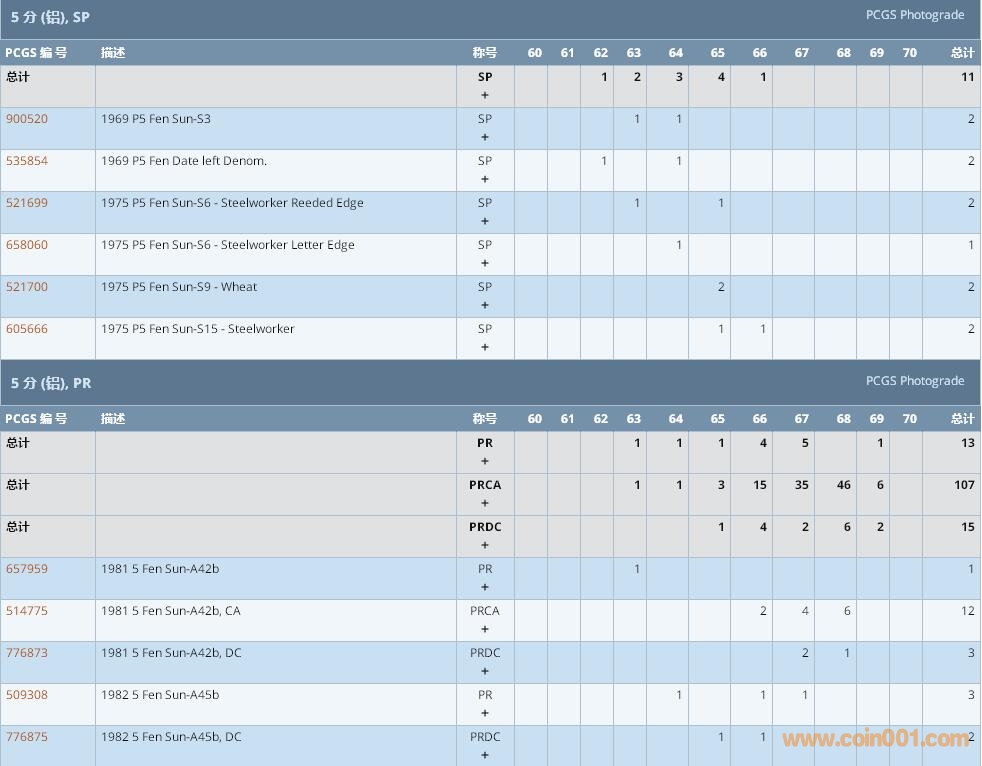
Task: Click PCGS 编号 column header in SP table
Action: [x=36, y=53]
